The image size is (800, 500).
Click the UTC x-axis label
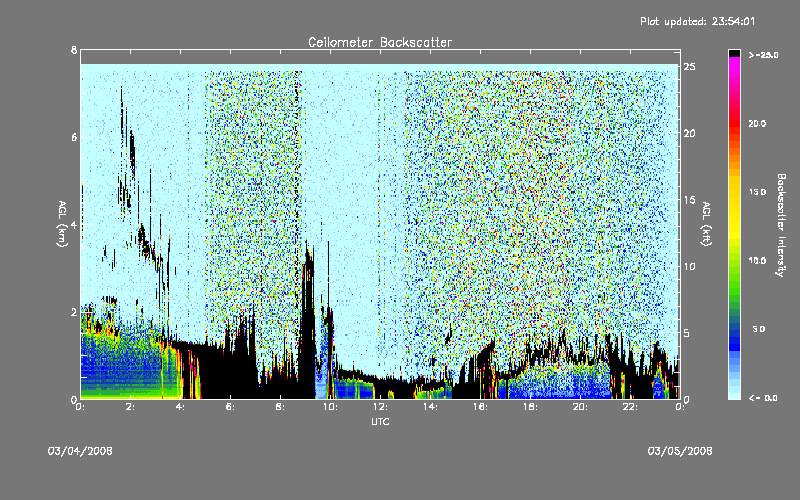(380, 421)
